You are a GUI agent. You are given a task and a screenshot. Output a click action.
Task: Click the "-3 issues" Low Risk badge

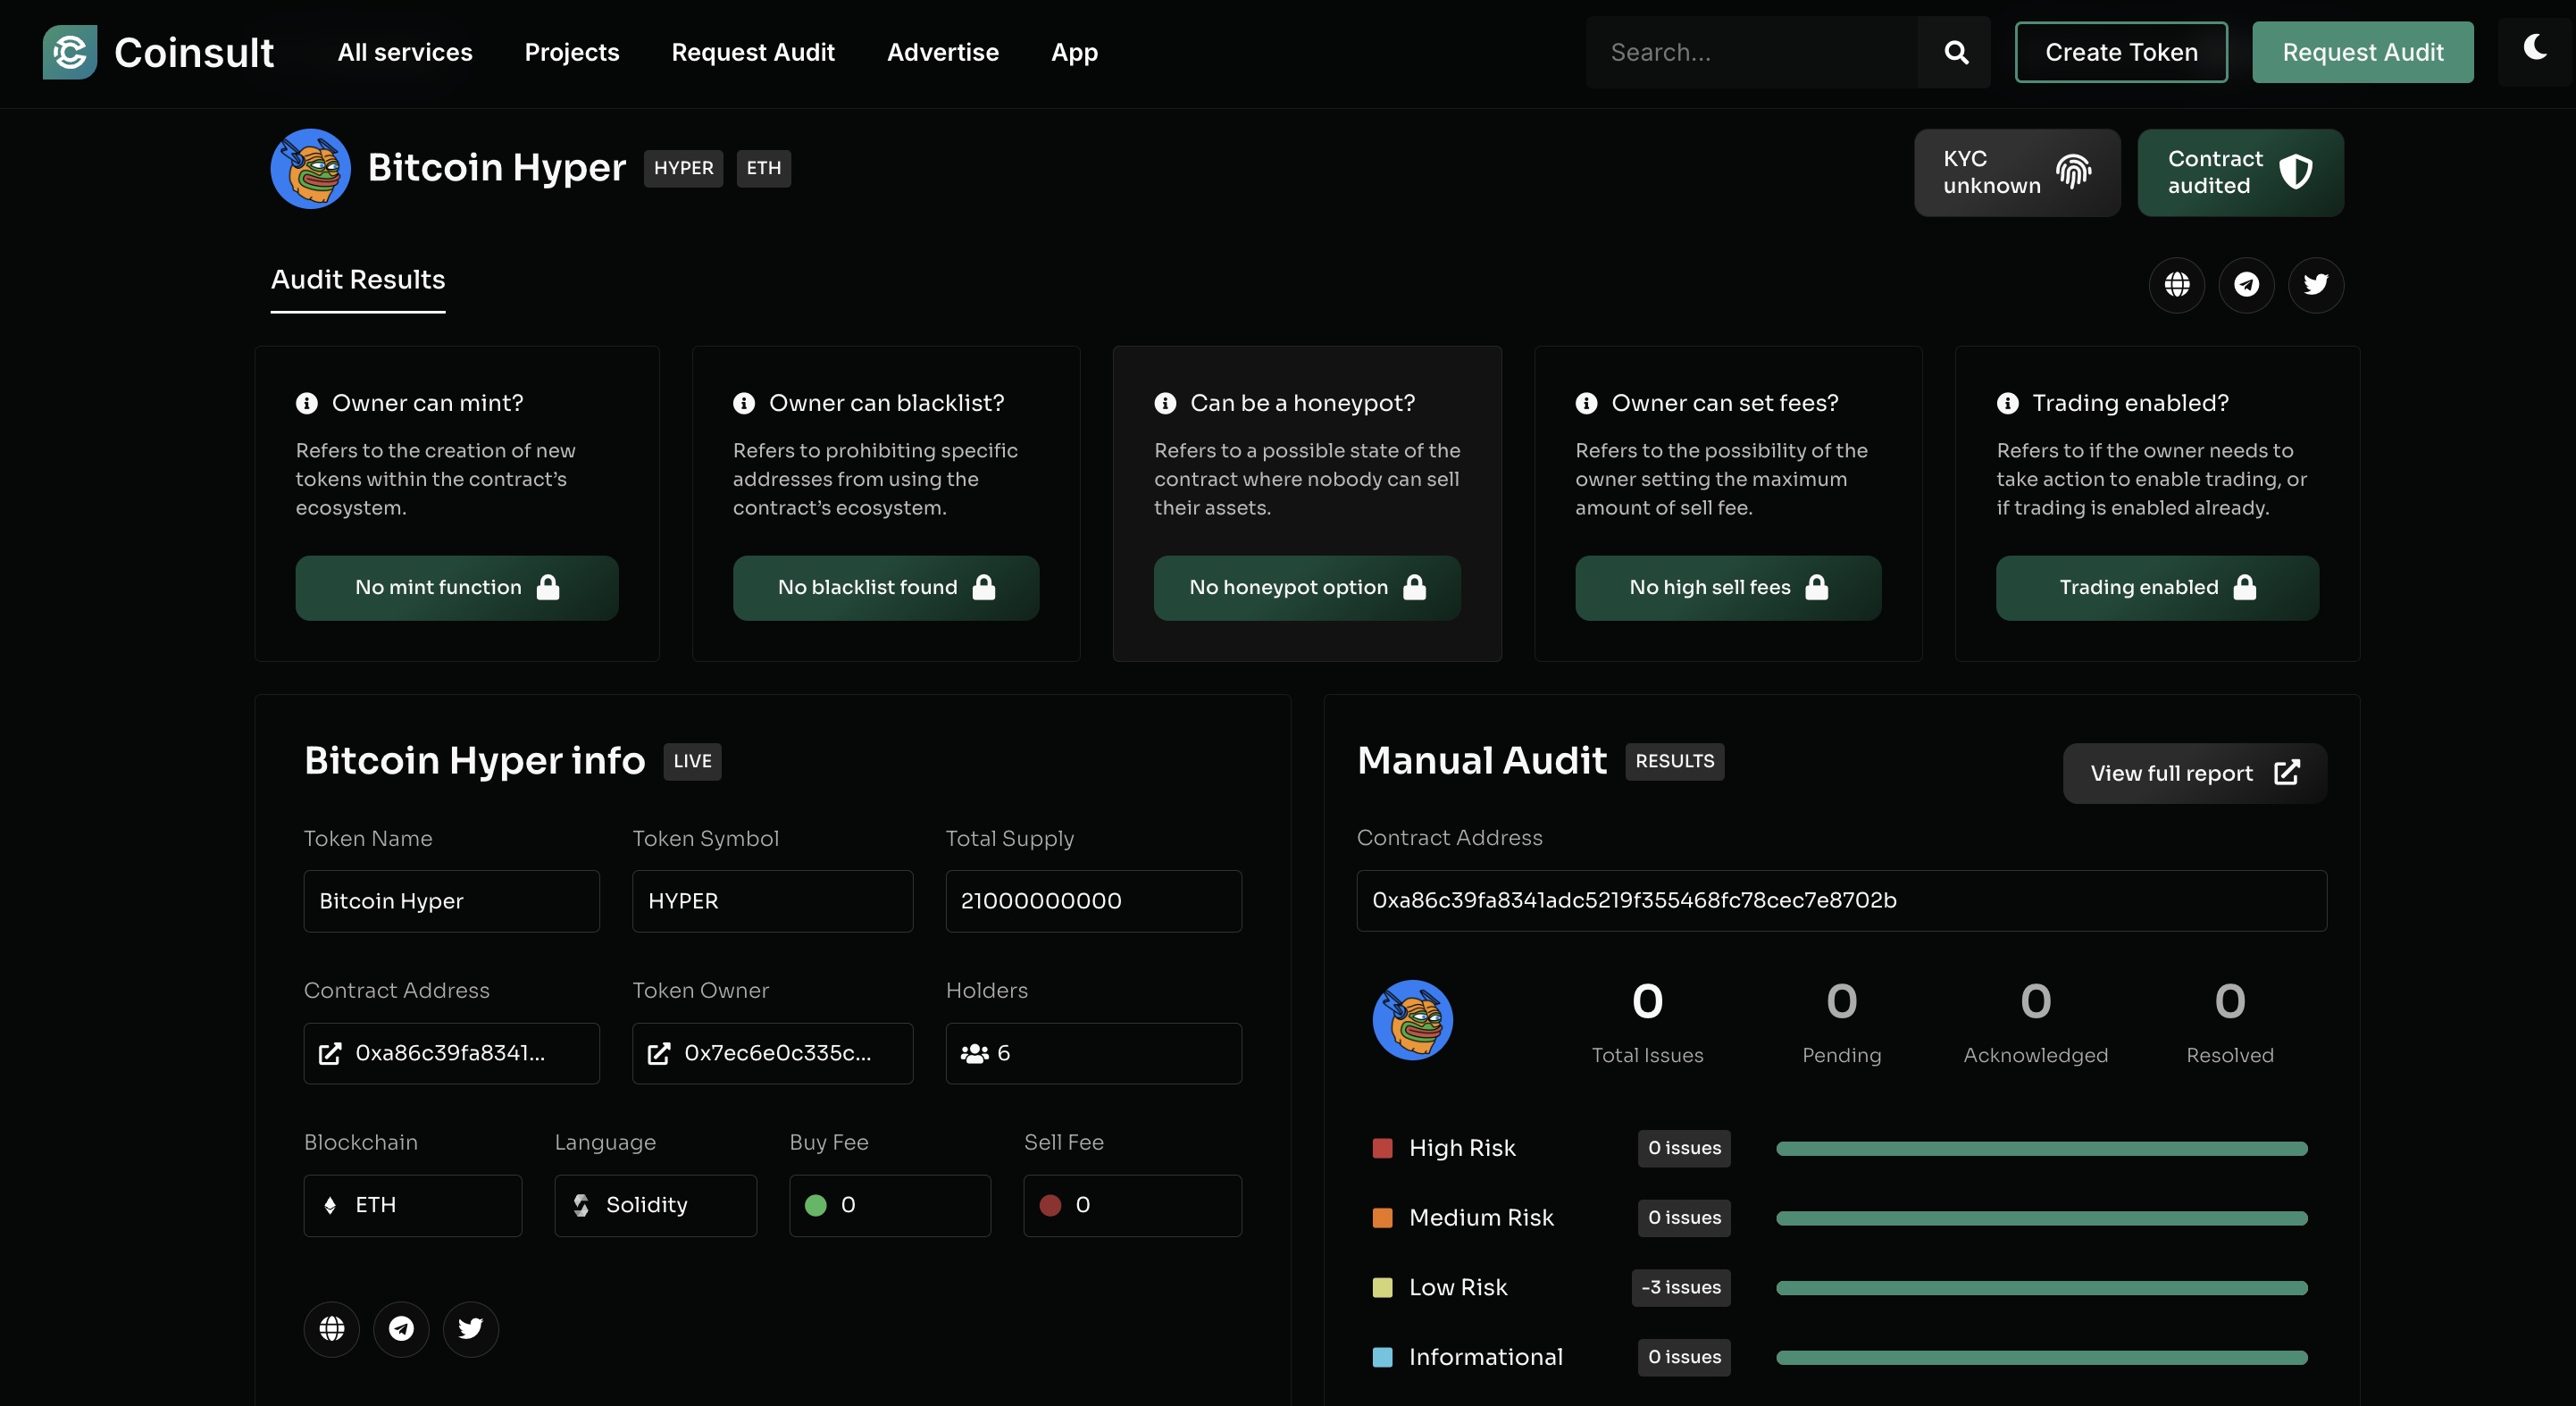[x=1681, y=1288]
